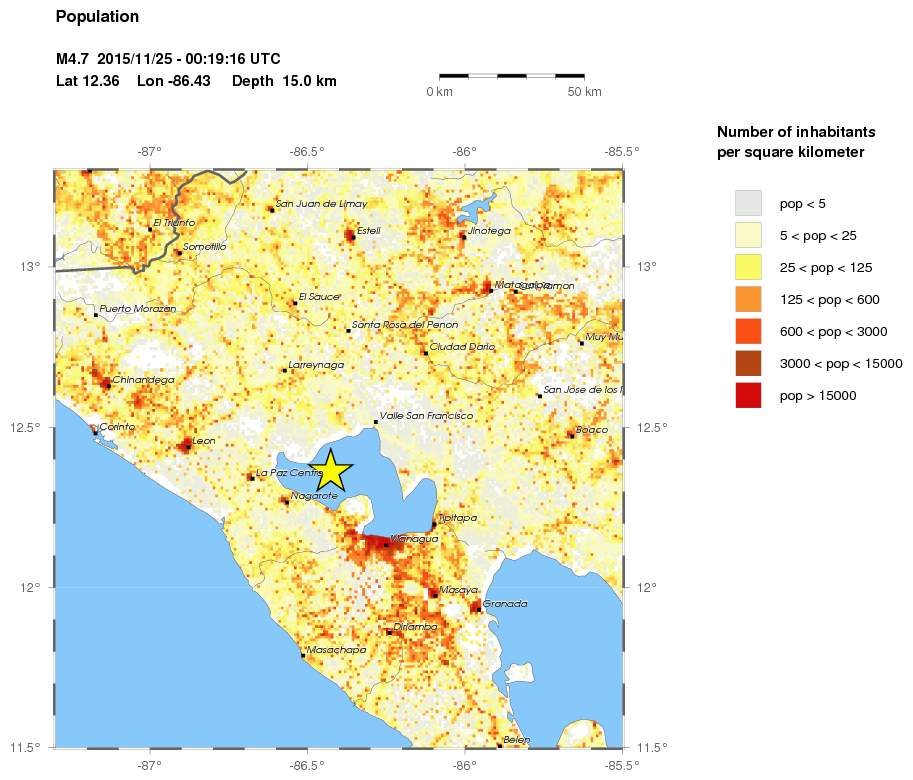Click the Leon city label
This screenshot has width=913, height=780.
click(x=204, y=441)
